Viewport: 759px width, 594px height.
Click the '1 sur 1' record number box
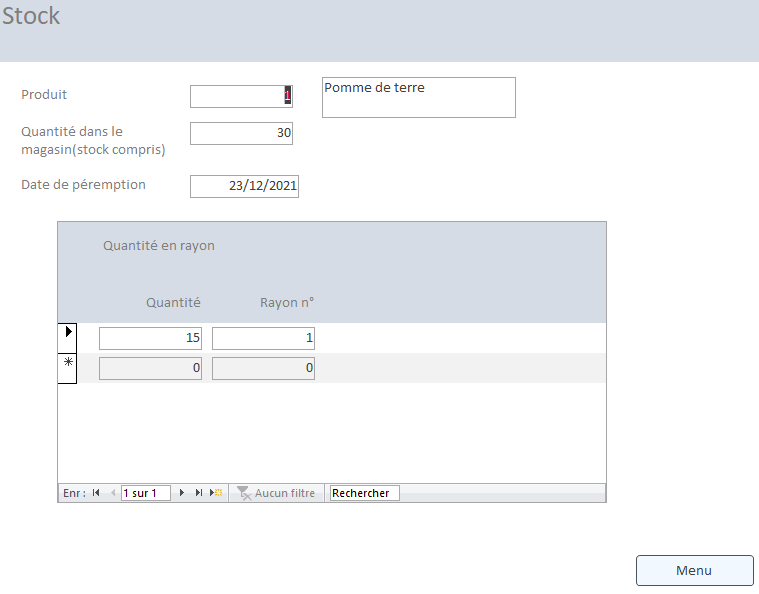pos(146,493)
